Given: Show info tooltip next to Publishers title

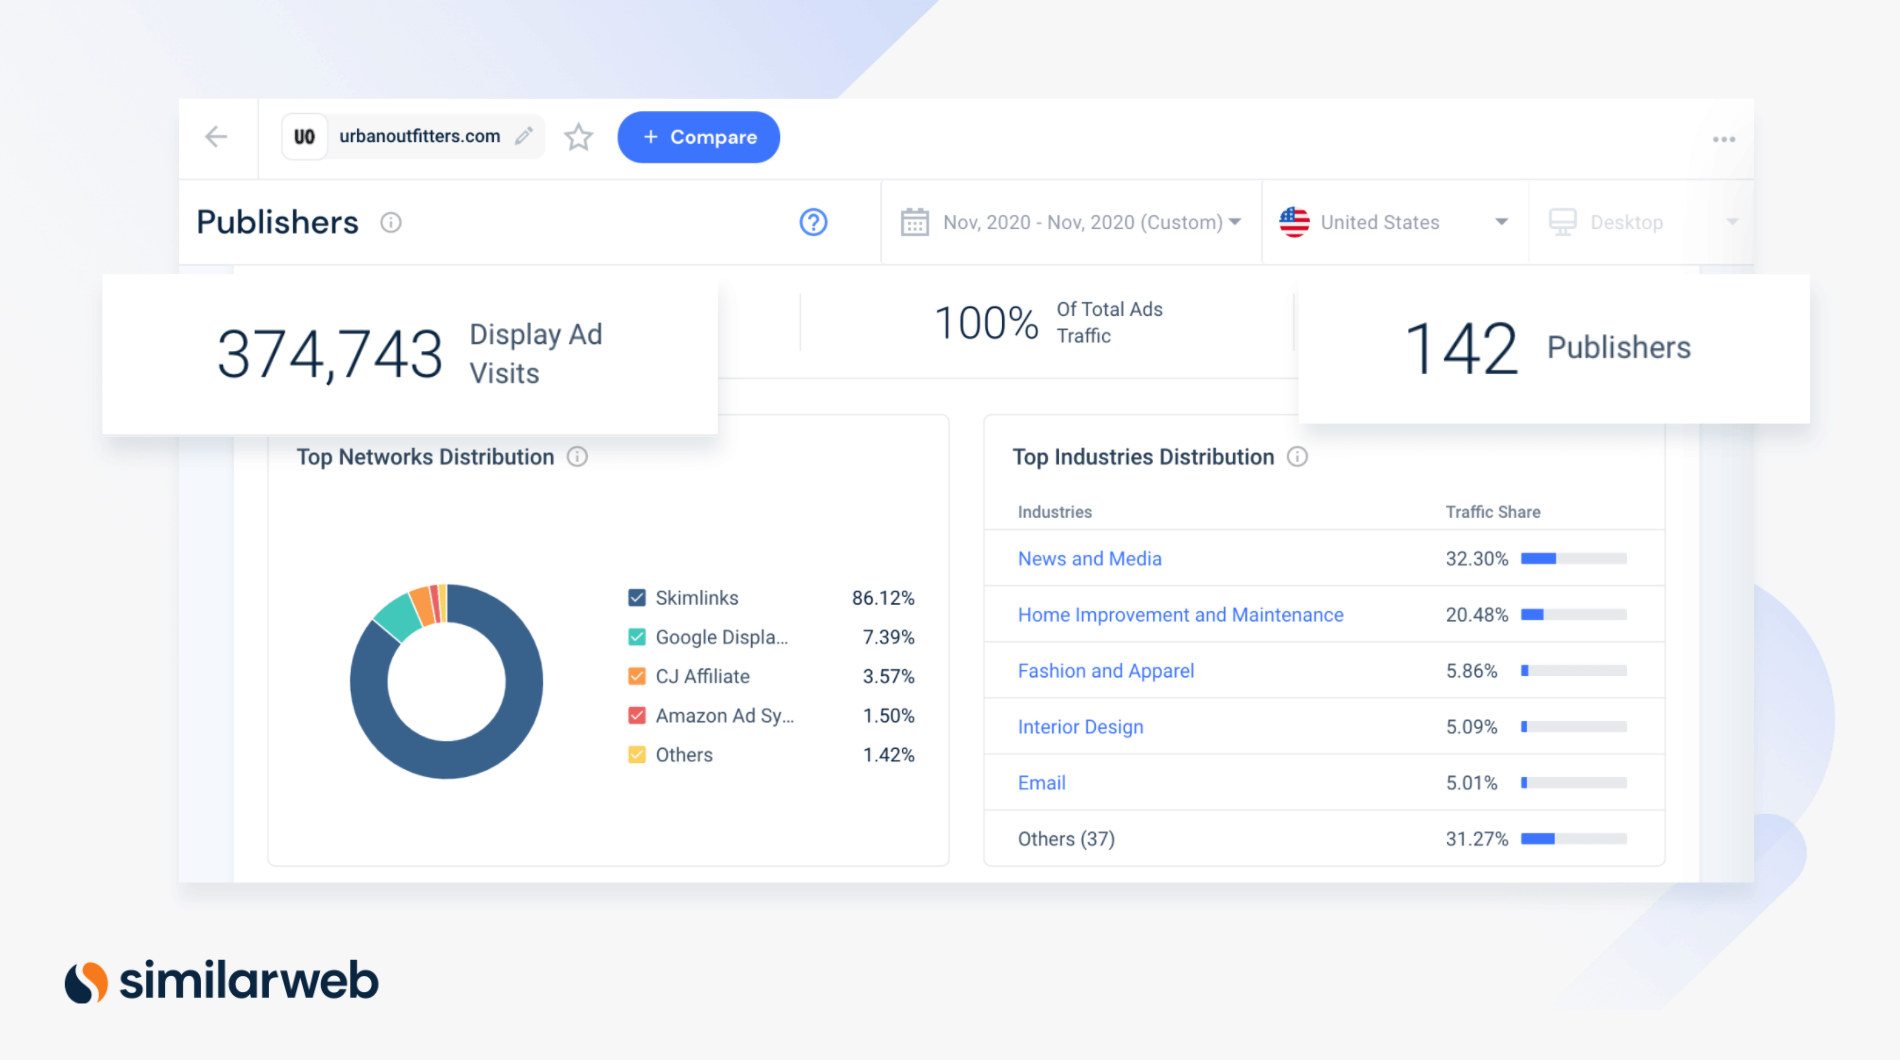Looking at the screenshot, I should click(391, 222).
